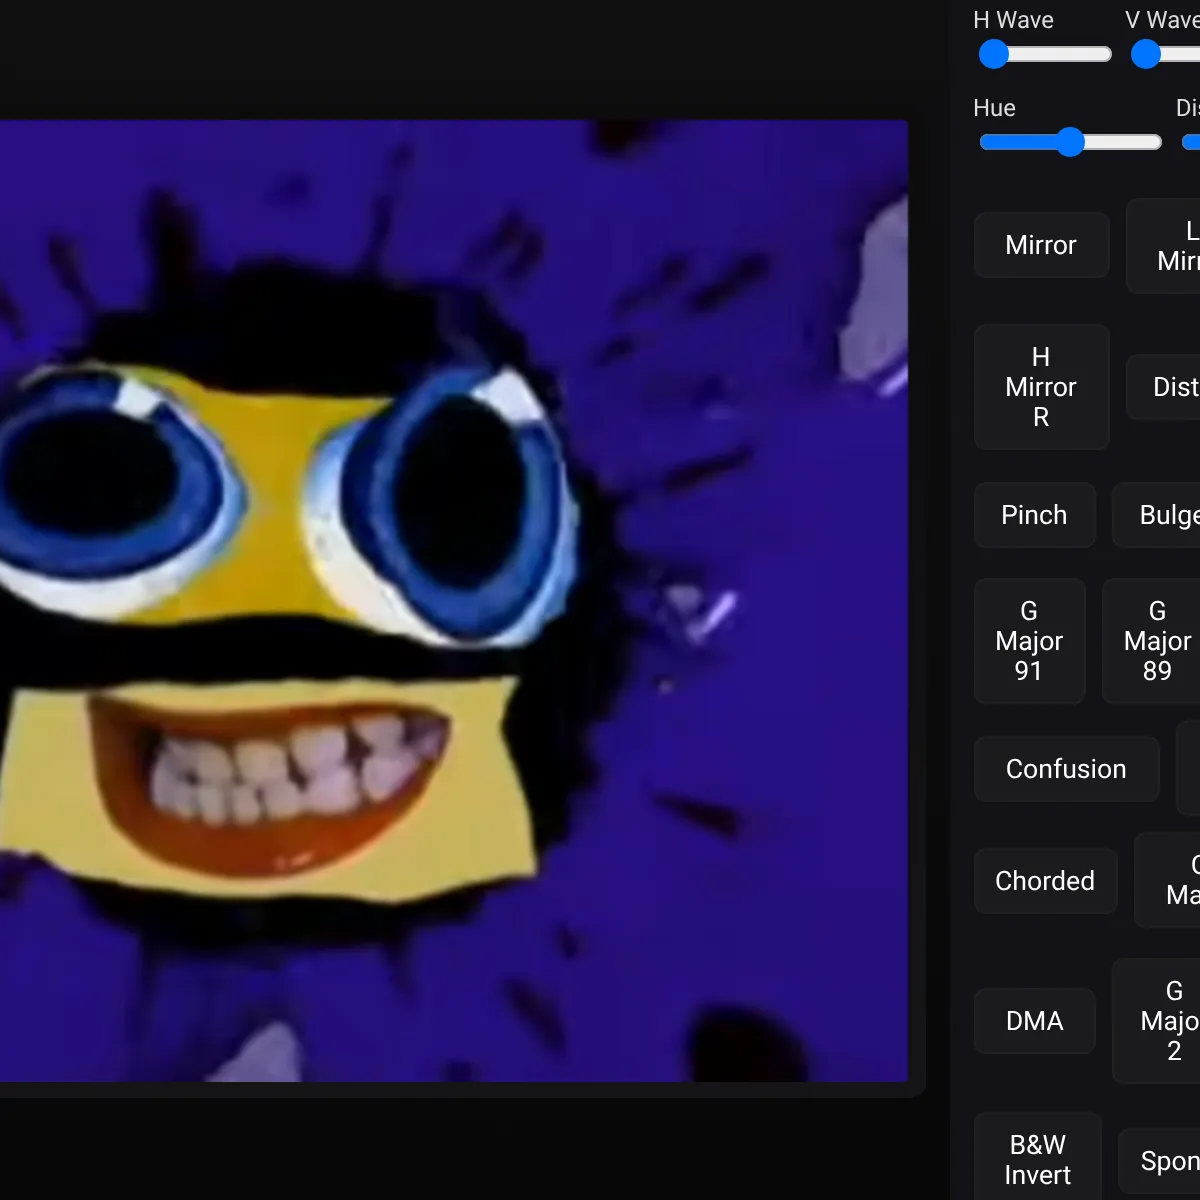
Task: Apply the Bulge effect
Action: coord(1157,515)
